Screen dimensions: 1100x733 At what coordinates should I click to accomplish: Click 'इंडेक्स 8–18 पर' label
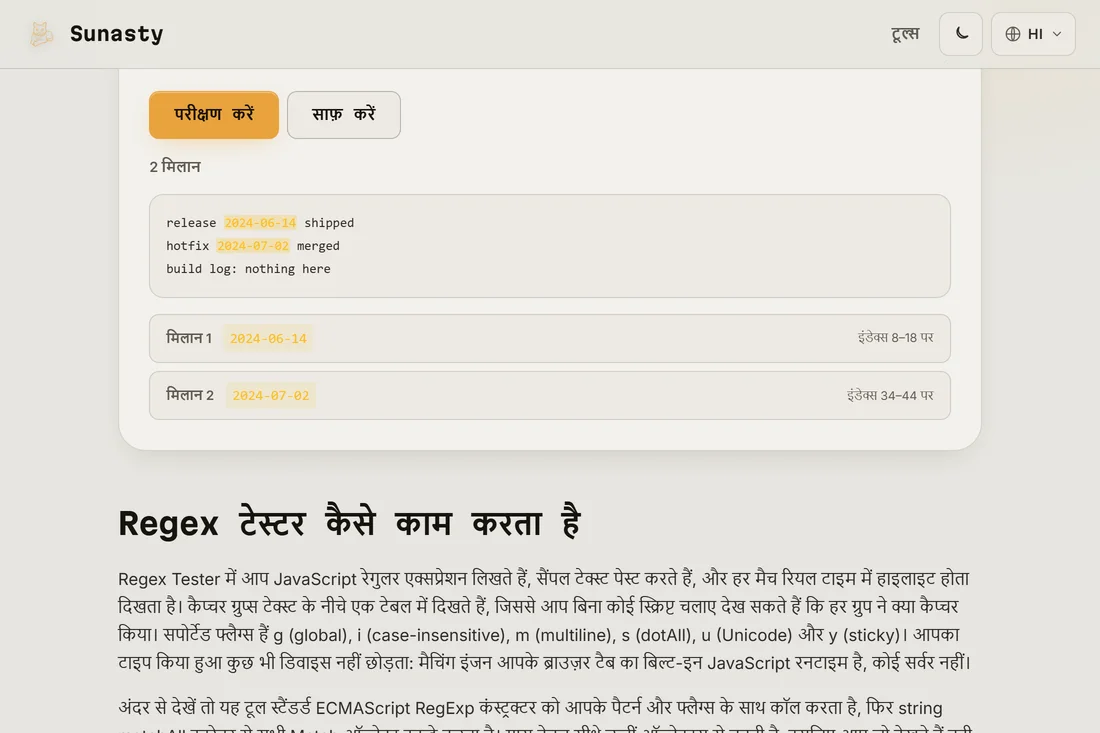[895, 337]
